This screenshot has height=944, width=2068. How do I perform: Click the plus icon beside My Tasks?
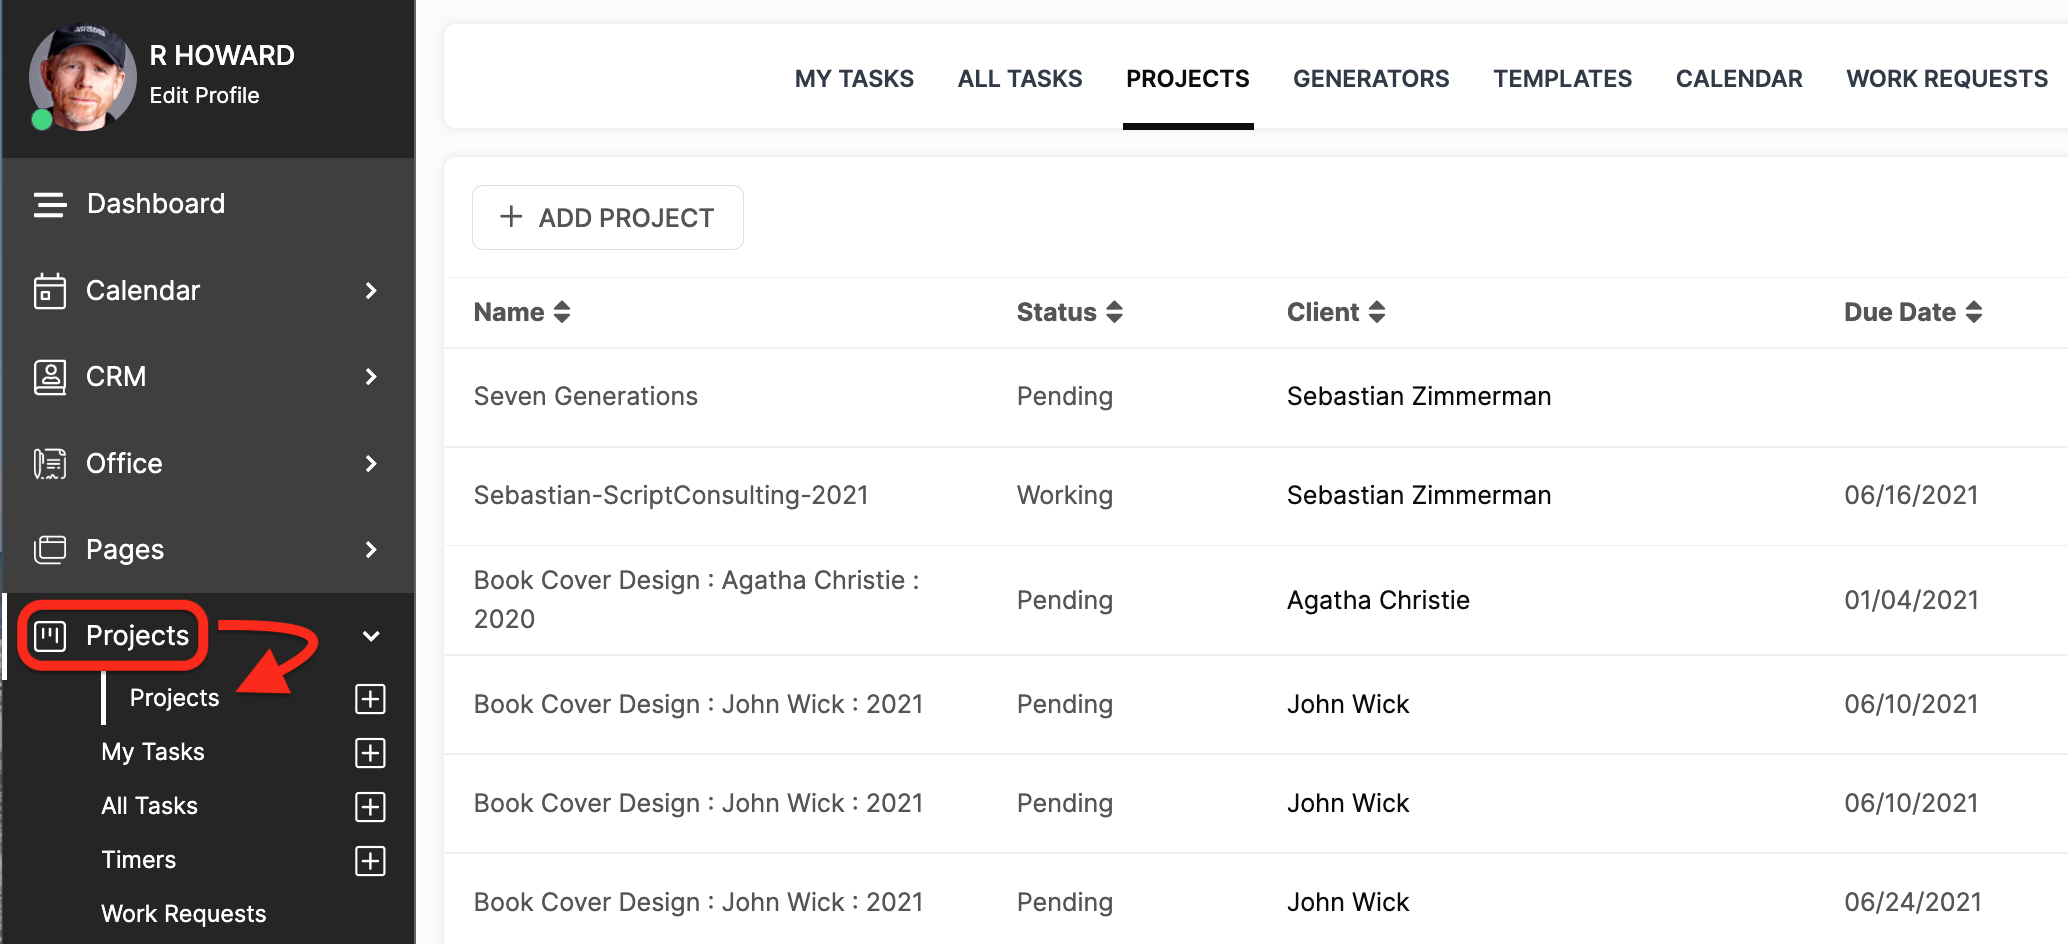click(x=371, y=753)
